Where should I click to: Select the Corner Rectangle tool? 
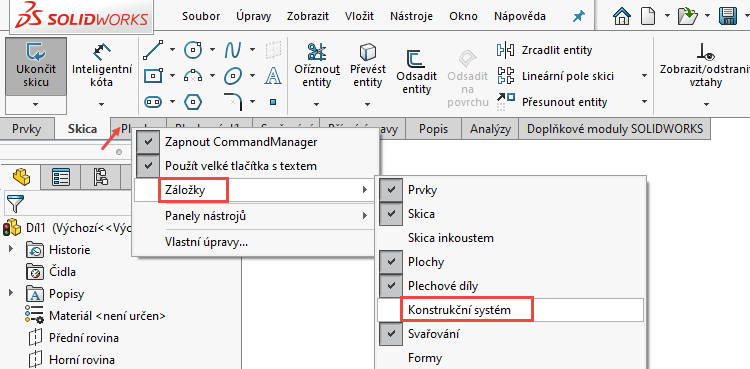[154, 75]
